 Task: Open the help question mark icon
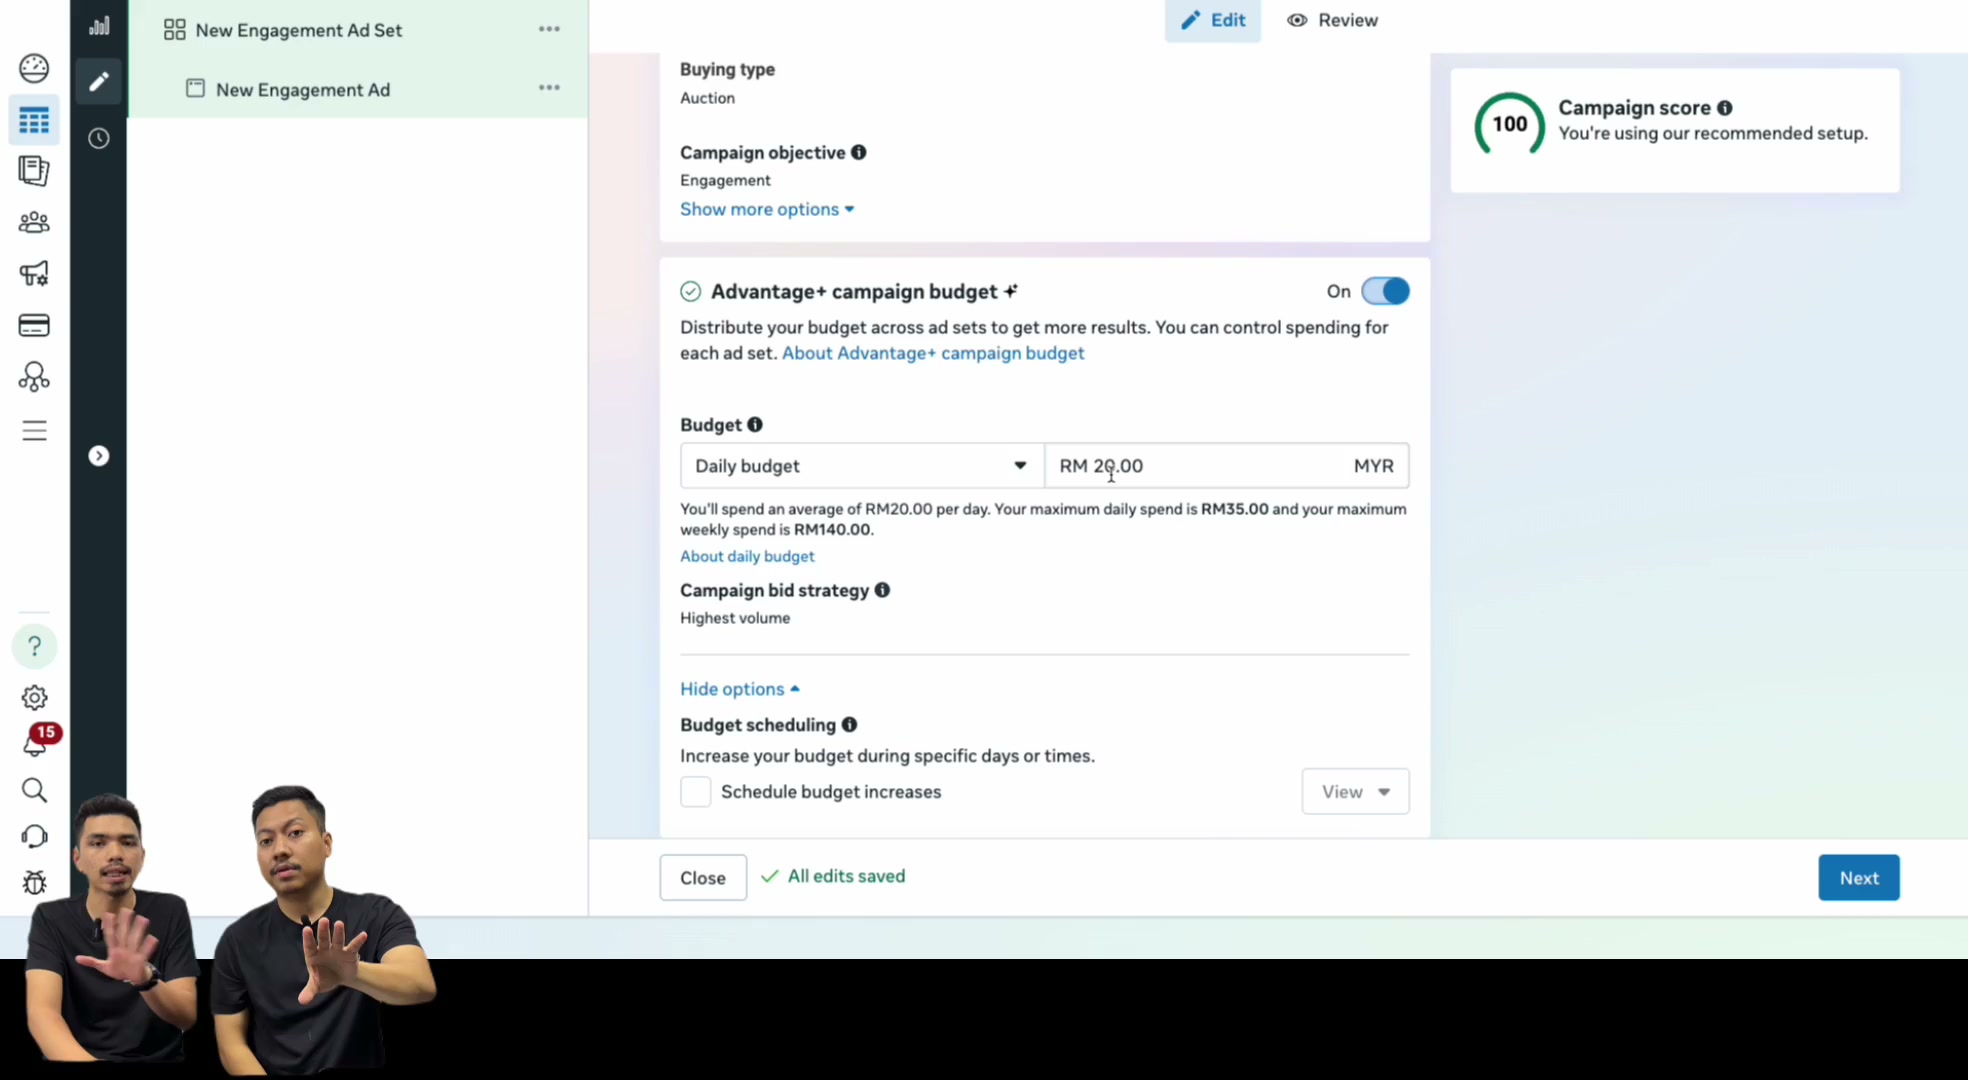34,646
